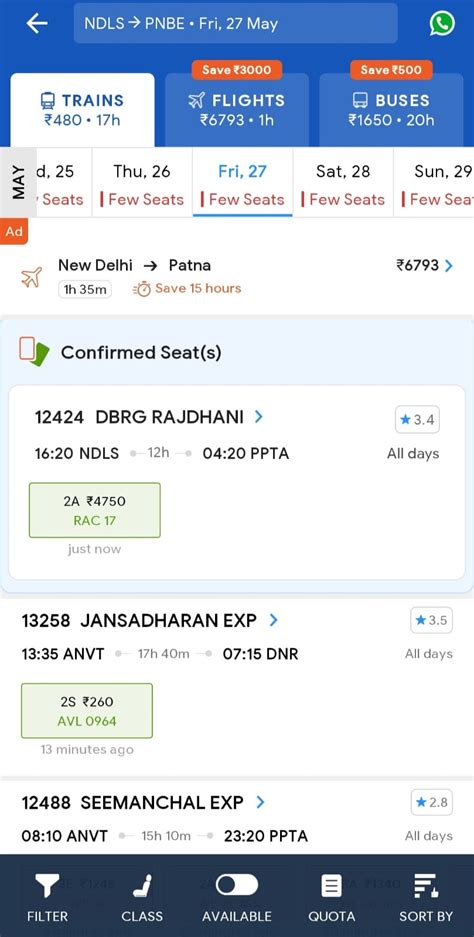Open flight offer ₹6793 chevron
The width and height of the screenshot is (474, 937).
[449, 265]
